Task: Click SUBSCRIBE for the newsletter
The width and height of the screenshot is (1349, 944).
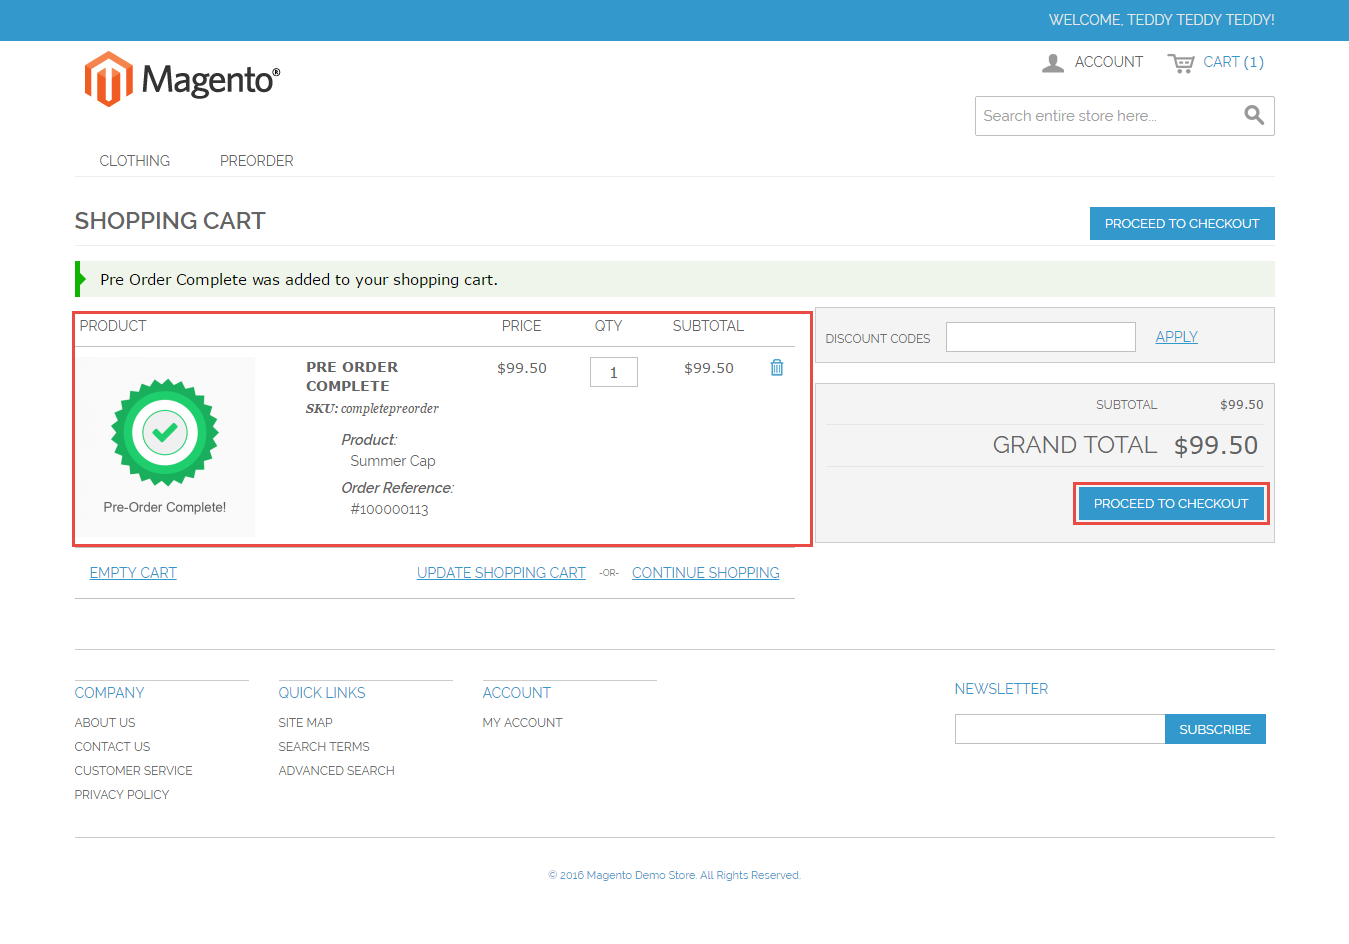Action: click(1215, 729)
